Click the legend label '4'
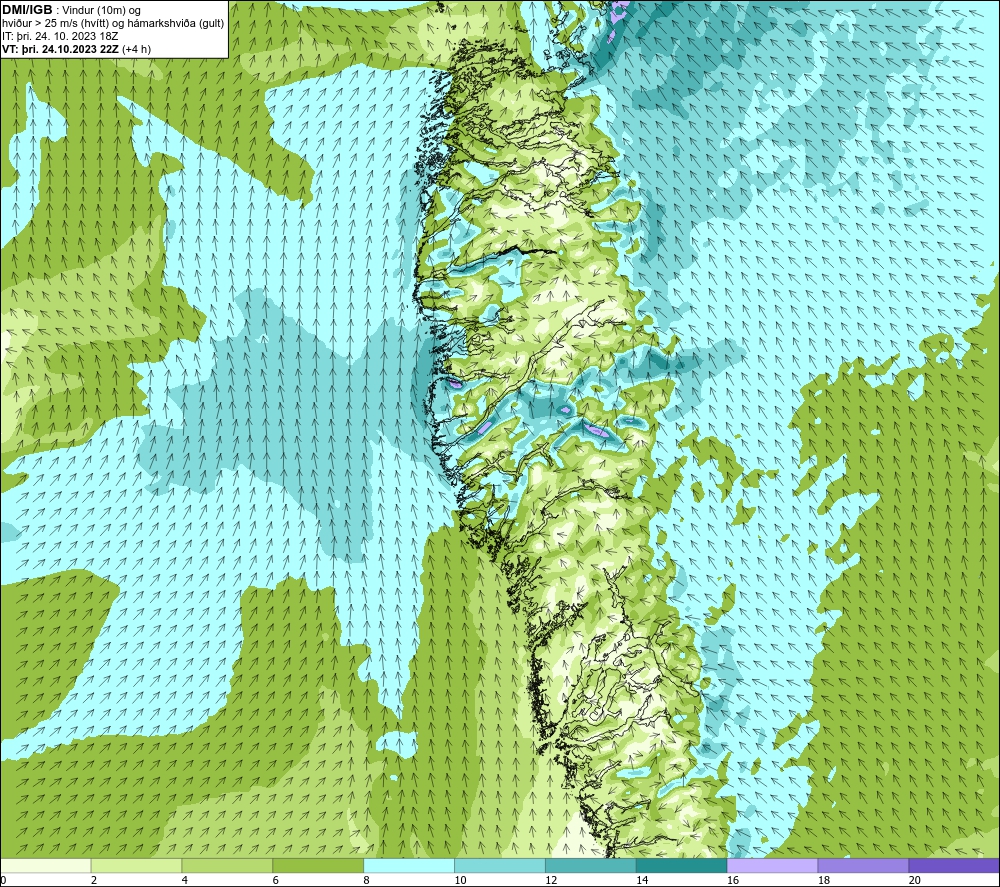1000x887 pixels. 185,880
